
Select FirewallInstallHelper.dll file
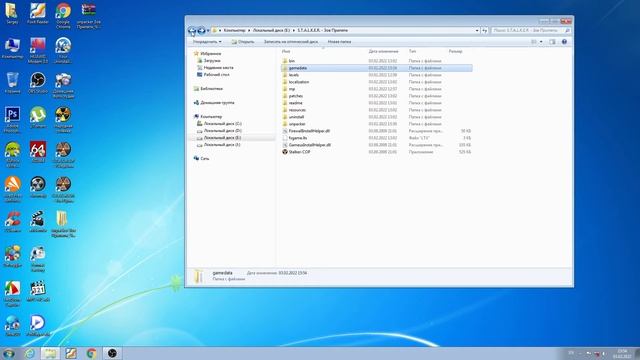coord(309,131)
